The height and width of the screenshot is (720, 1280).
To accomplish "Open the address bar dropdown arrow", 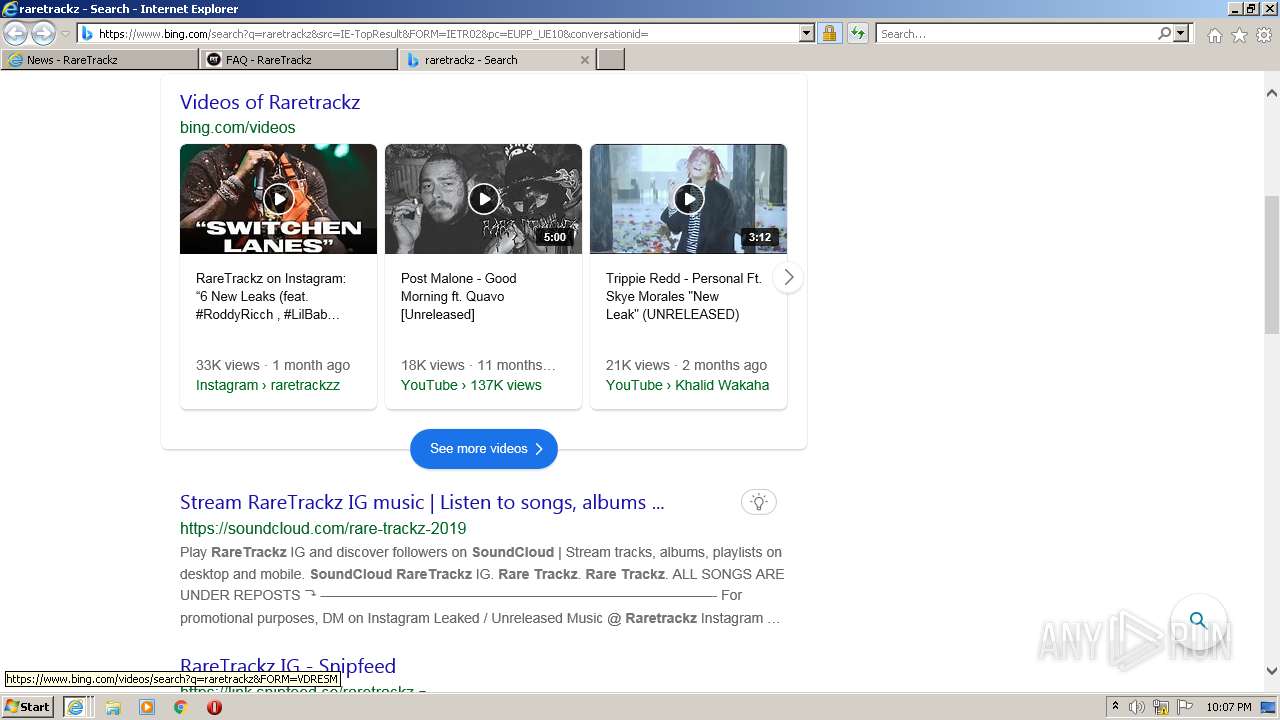I will (806, 33).
